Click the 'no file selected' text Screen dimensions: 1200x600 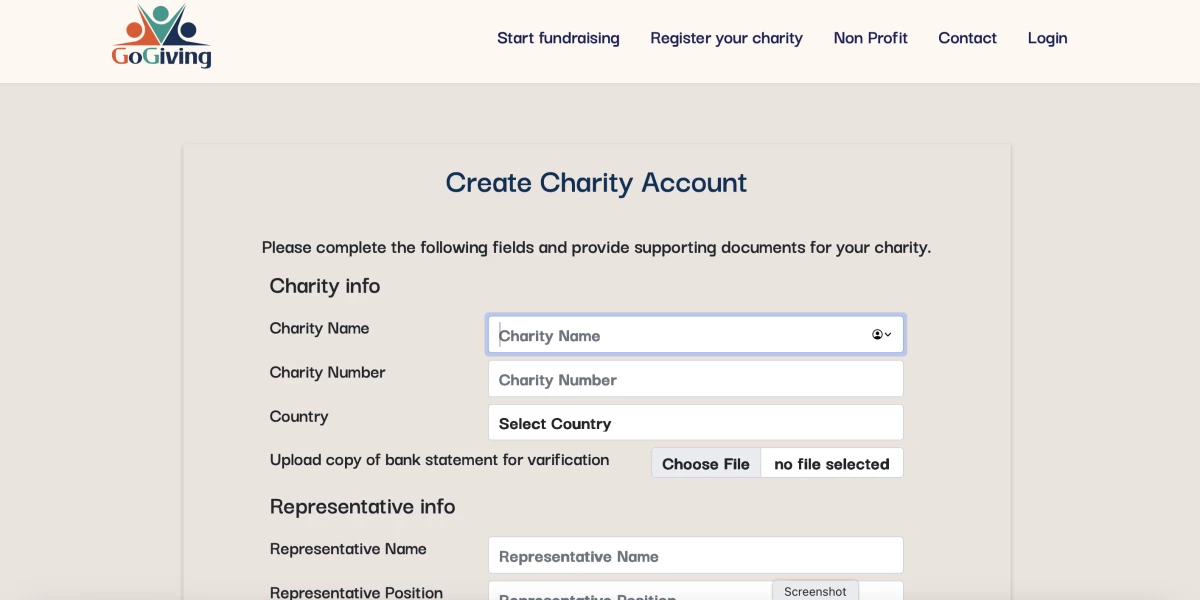tap(831, 464)
